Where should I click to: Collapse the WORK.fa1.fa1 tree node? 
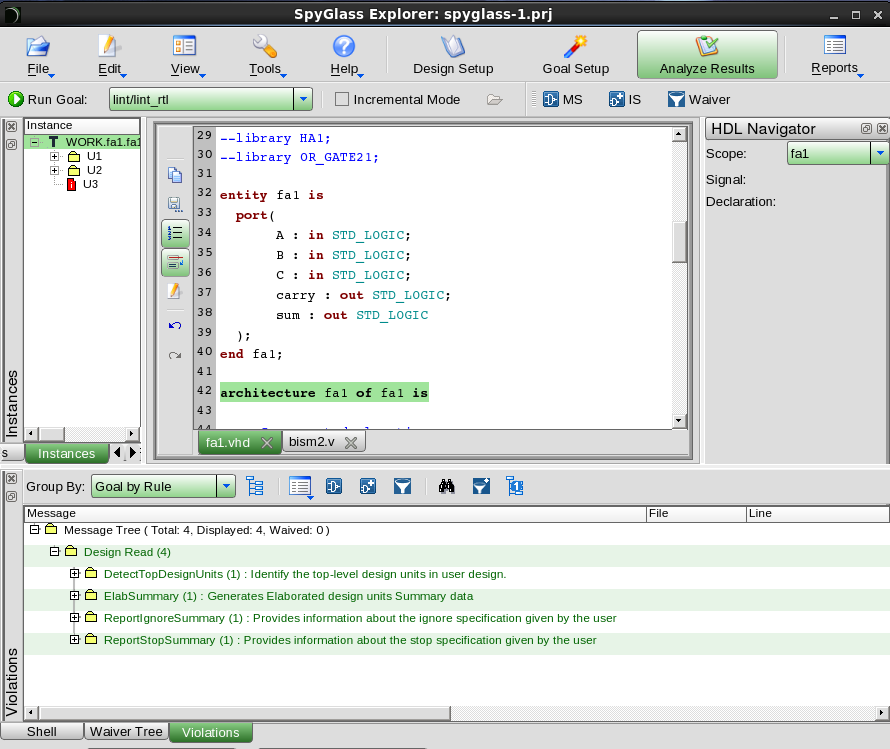35,142
